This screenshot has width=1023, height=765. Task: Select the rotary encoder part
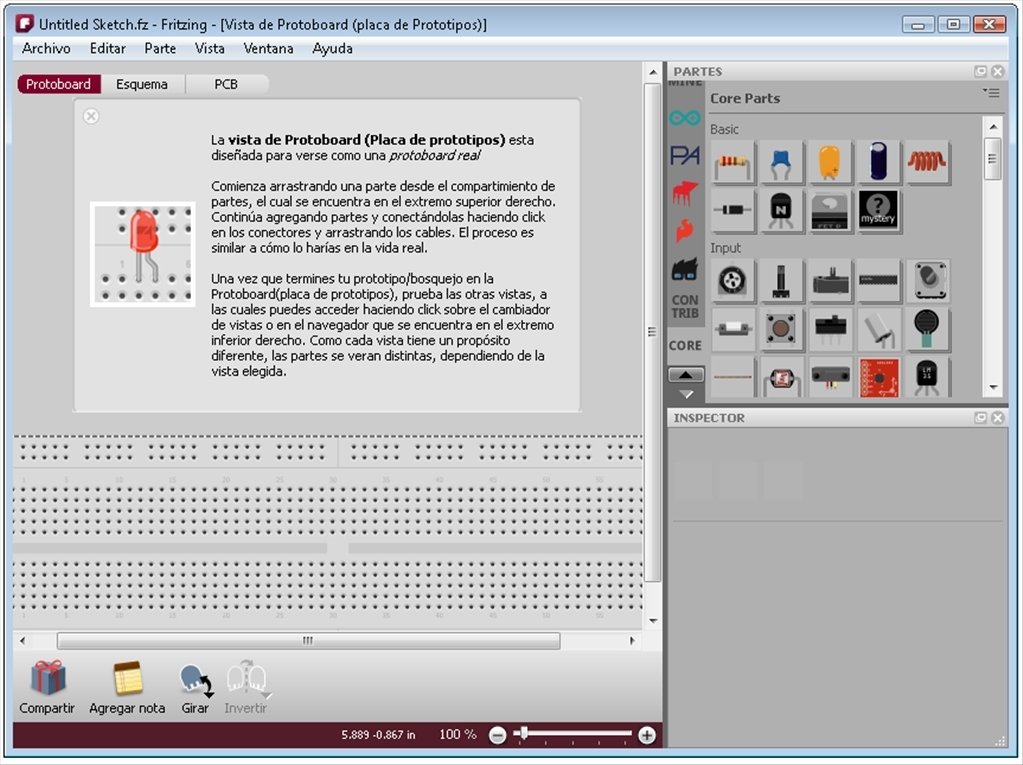point(926,280)
